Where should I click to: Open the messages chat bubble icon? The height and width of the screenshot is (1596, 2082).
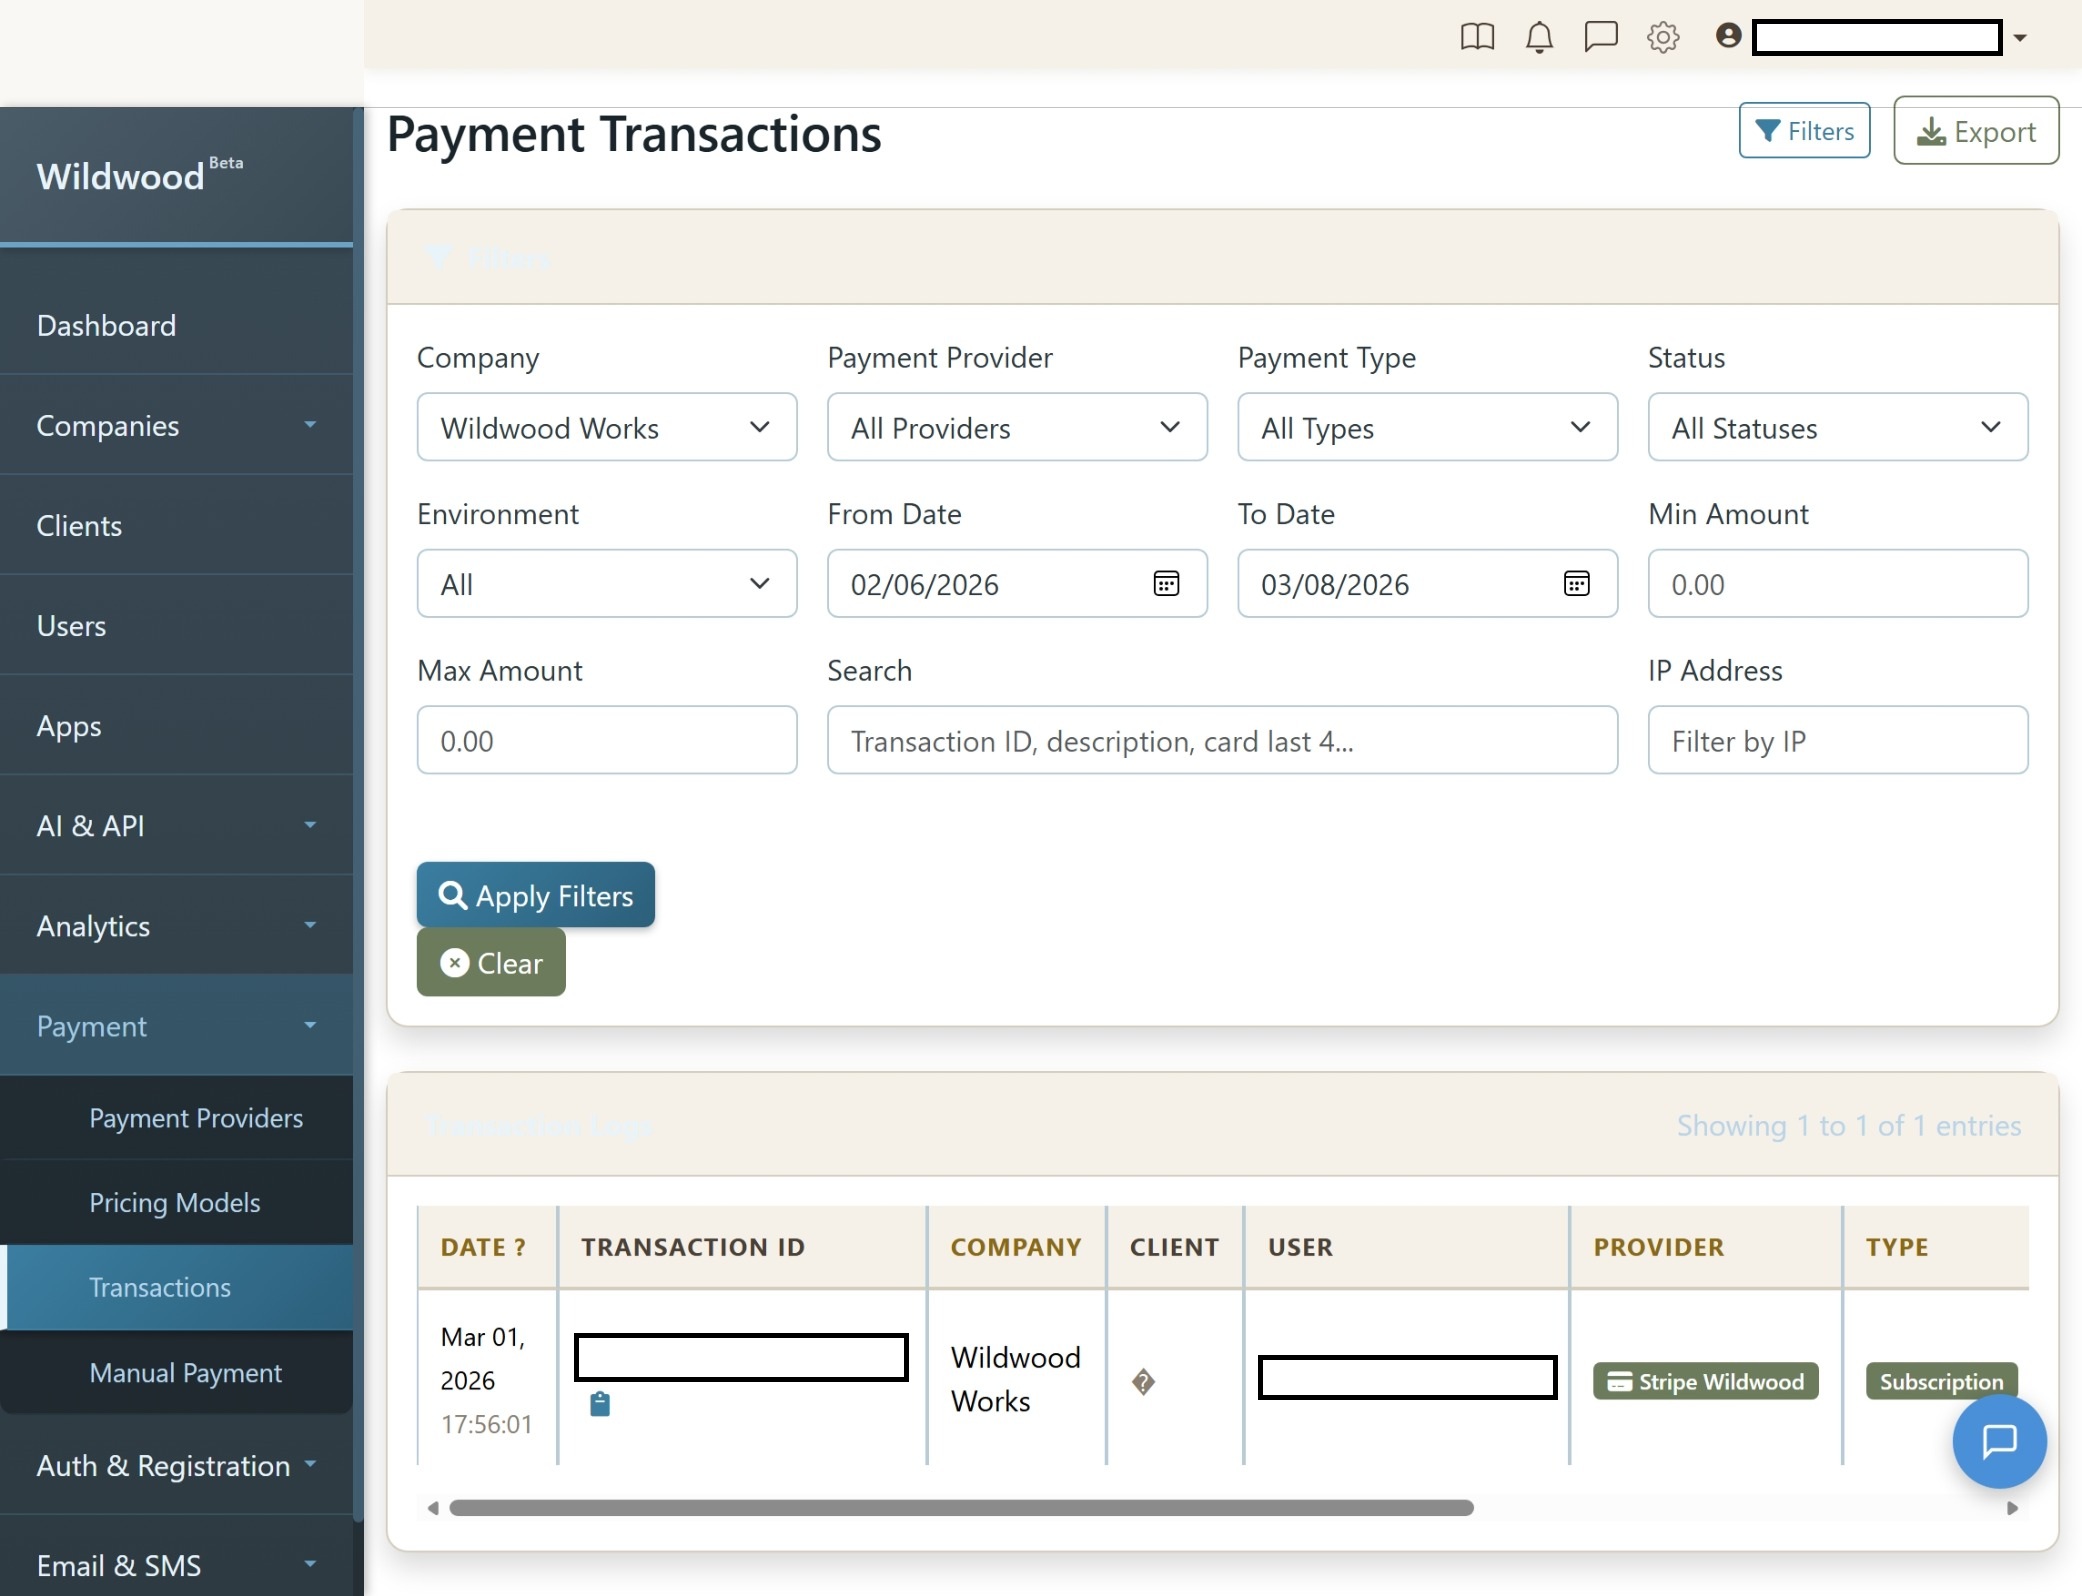[x=1601, y=37]
